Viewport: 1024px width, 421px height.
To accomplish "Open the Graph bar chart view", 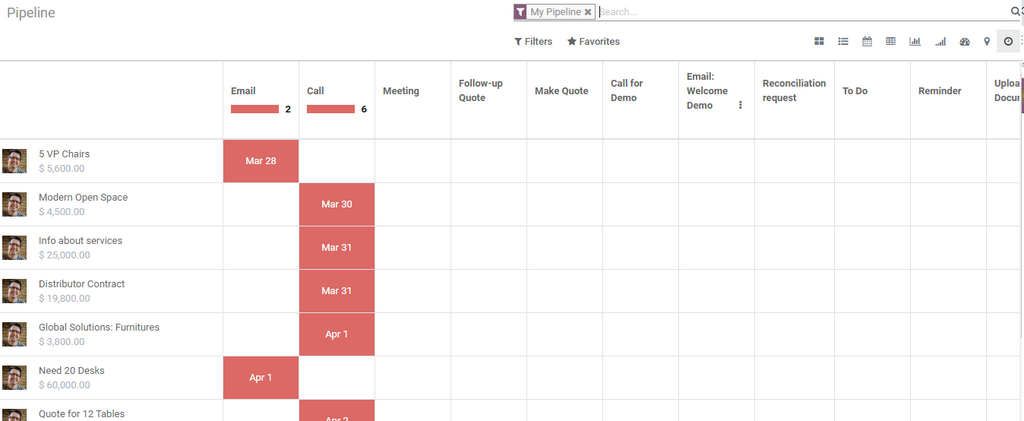I will click(x=915, y=42).
